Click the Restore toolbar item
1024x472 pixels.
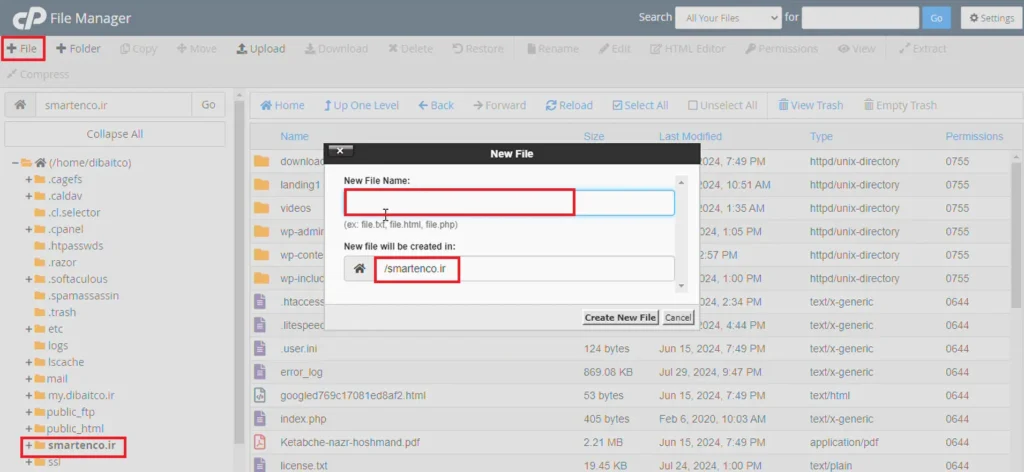(478, 48)
